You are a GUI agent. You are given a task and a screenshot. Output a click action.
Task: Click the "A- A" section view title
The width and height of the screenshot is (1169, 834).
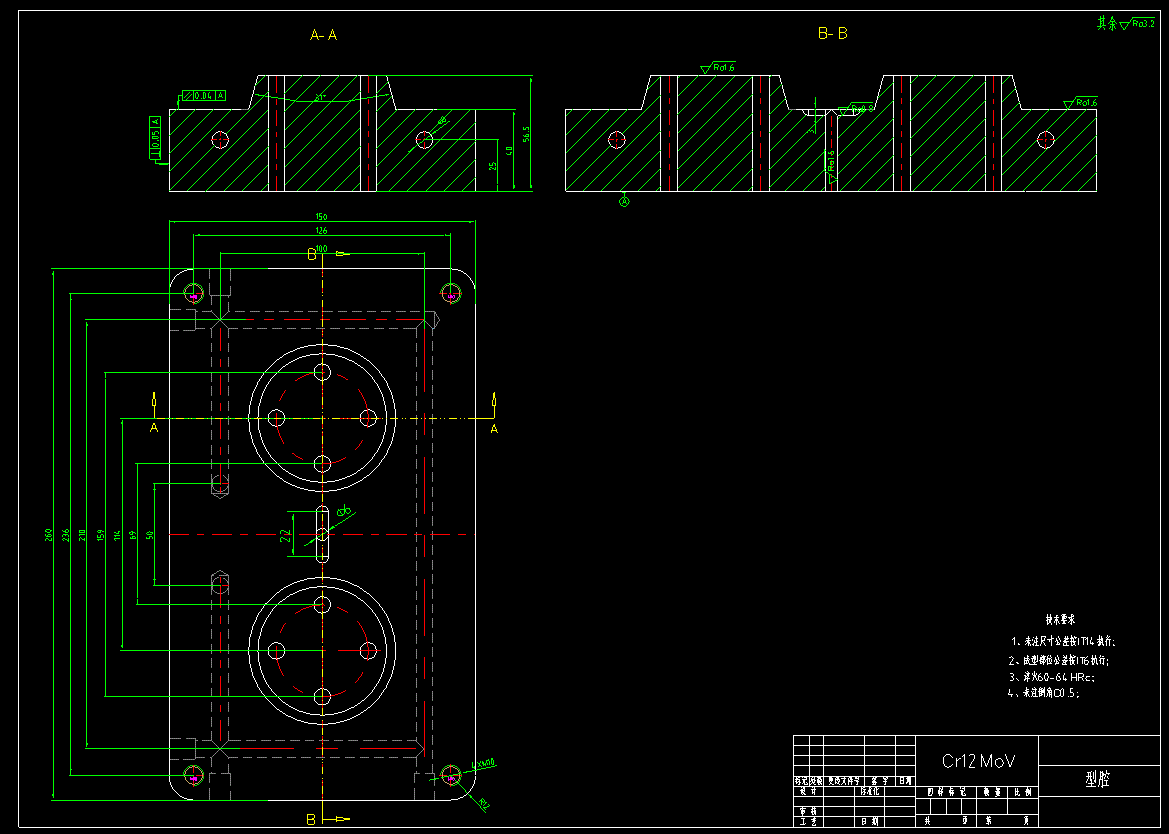(x=324, y=35)
